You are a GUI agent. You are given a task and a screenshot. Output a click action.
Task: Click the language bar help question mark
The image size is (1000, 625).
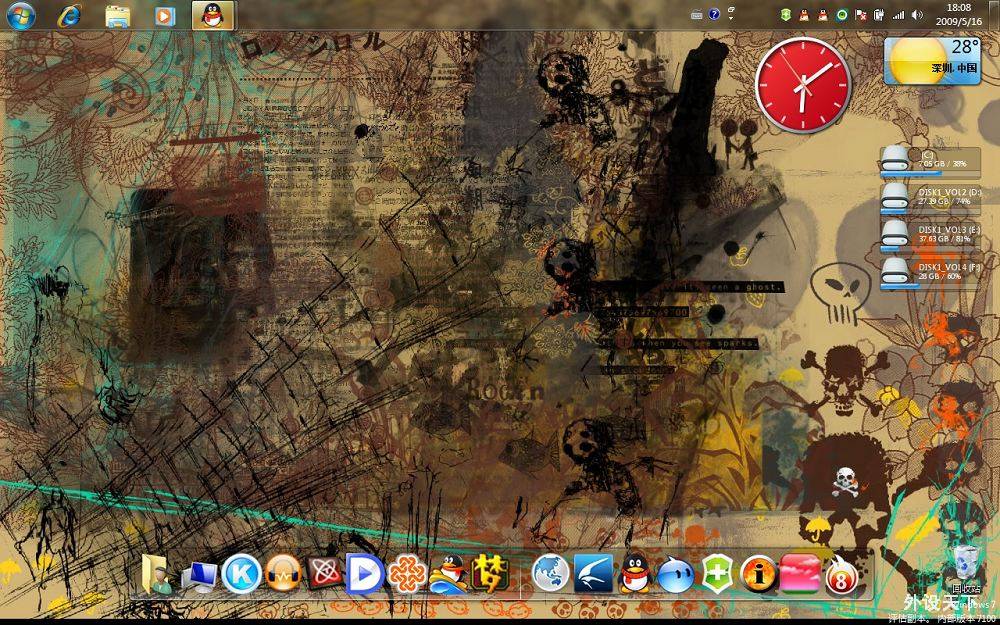point(714,15)
